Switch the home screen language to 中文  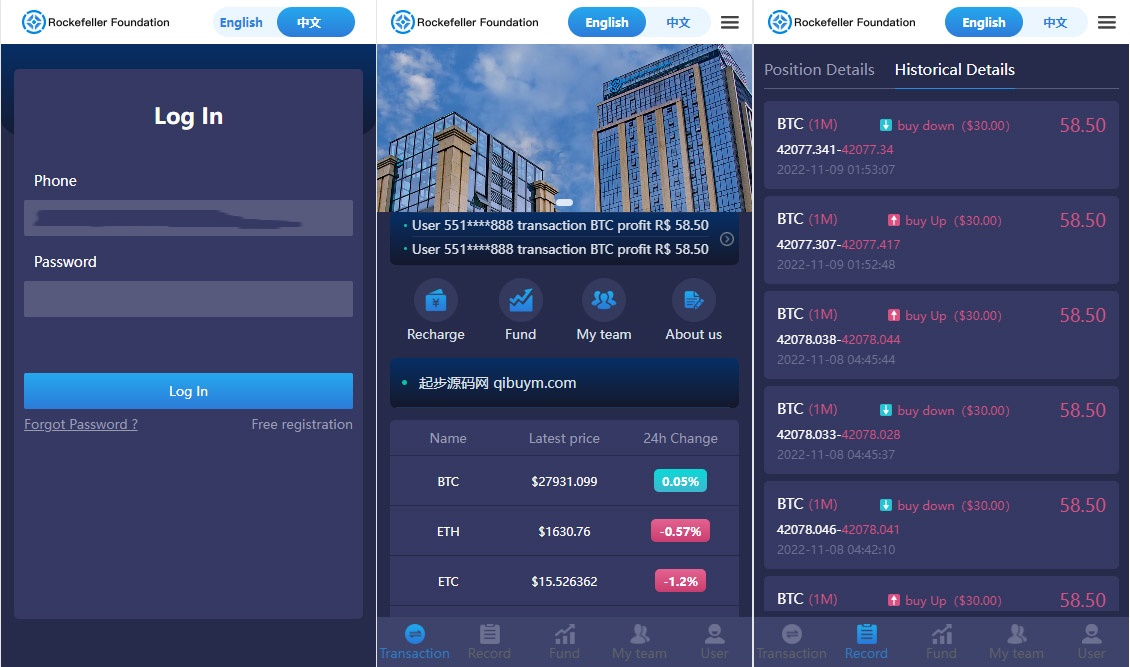[x=678, y=22]
